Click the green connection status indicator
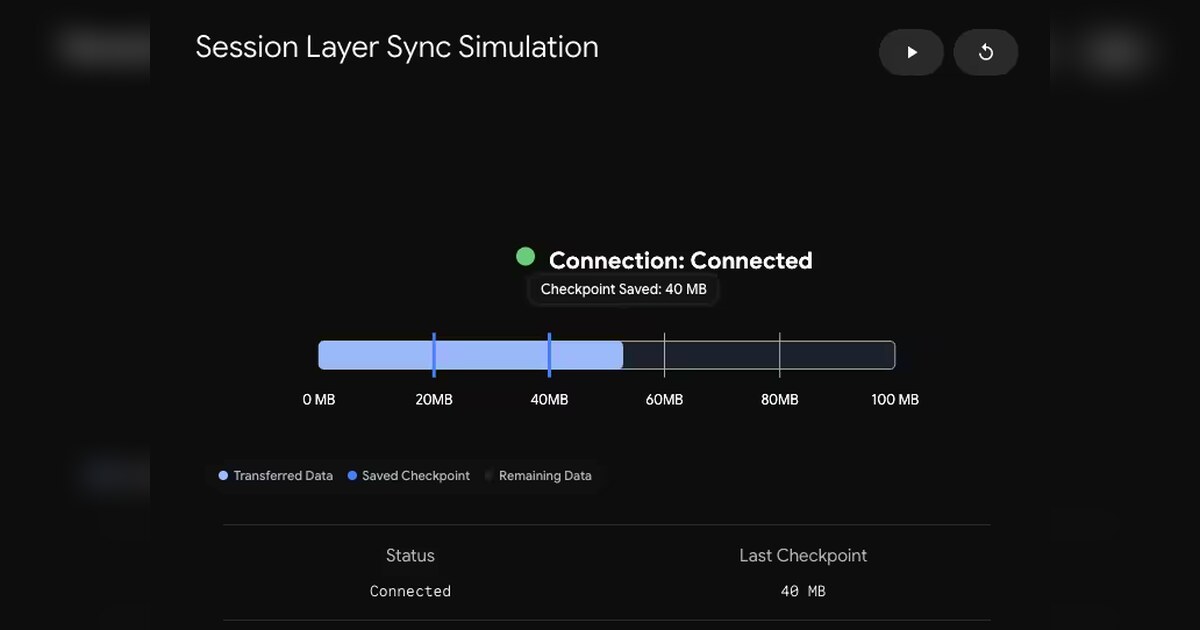 coord(525,257)
